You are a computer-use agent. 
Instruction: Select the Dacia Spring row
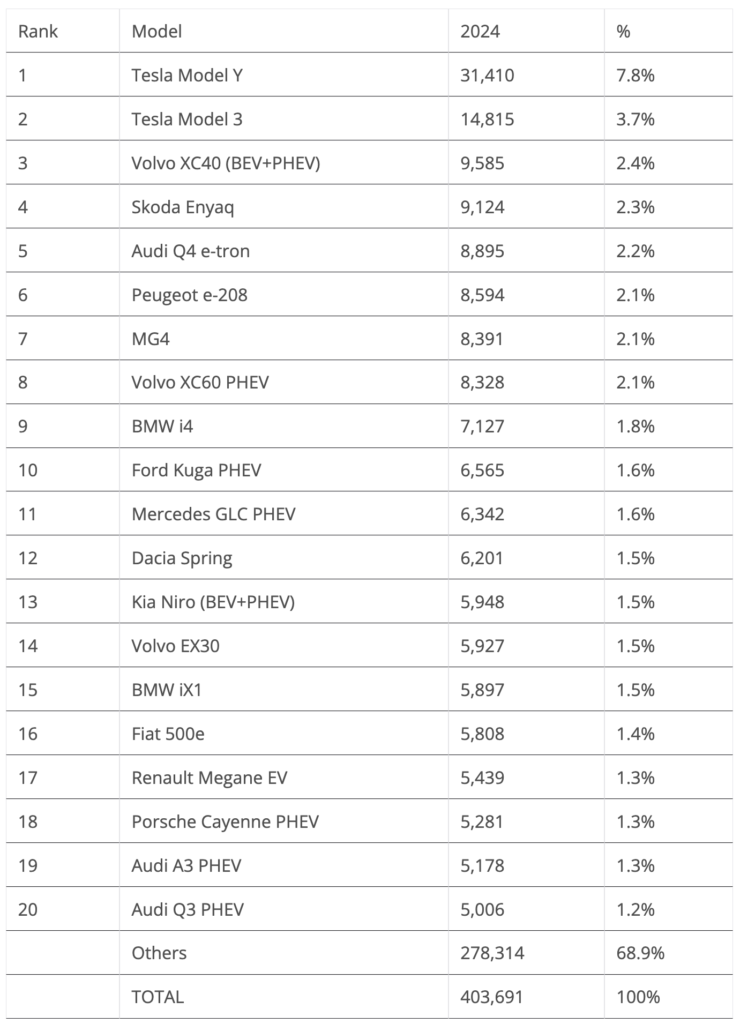pos(370,558)
